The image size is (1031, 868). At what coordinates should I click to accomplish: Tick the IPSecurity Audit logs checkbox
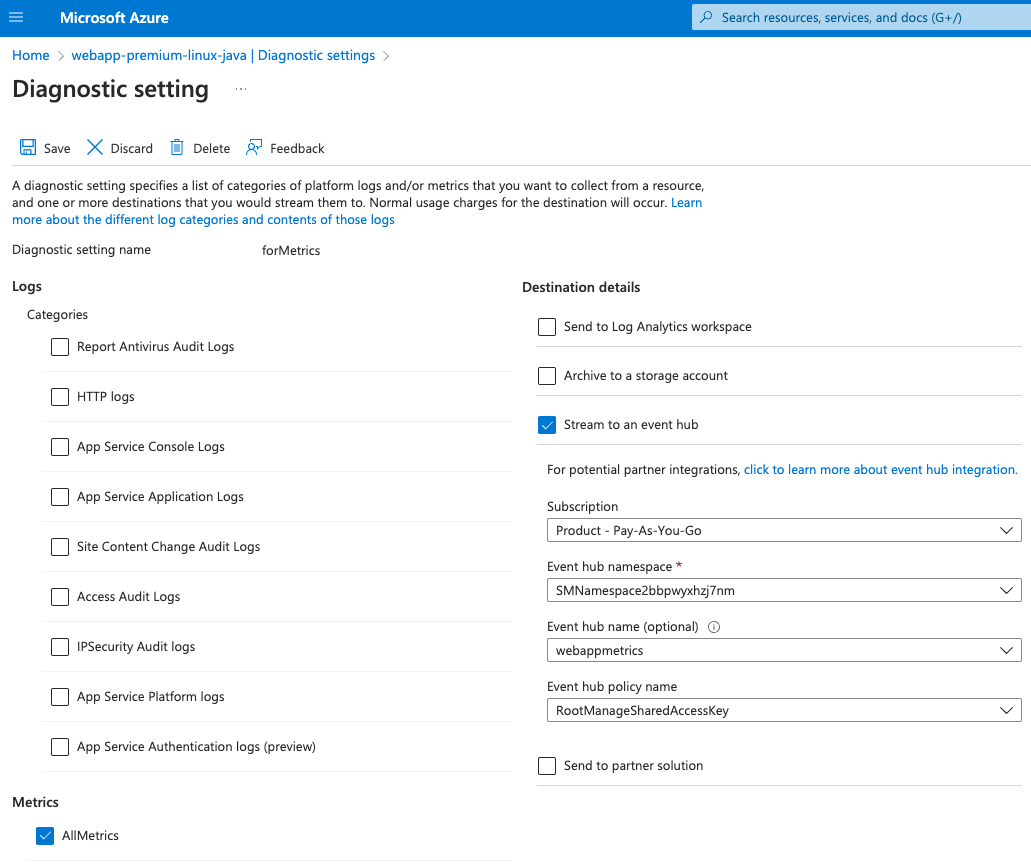pyautogui.click(x=60, y=646)
